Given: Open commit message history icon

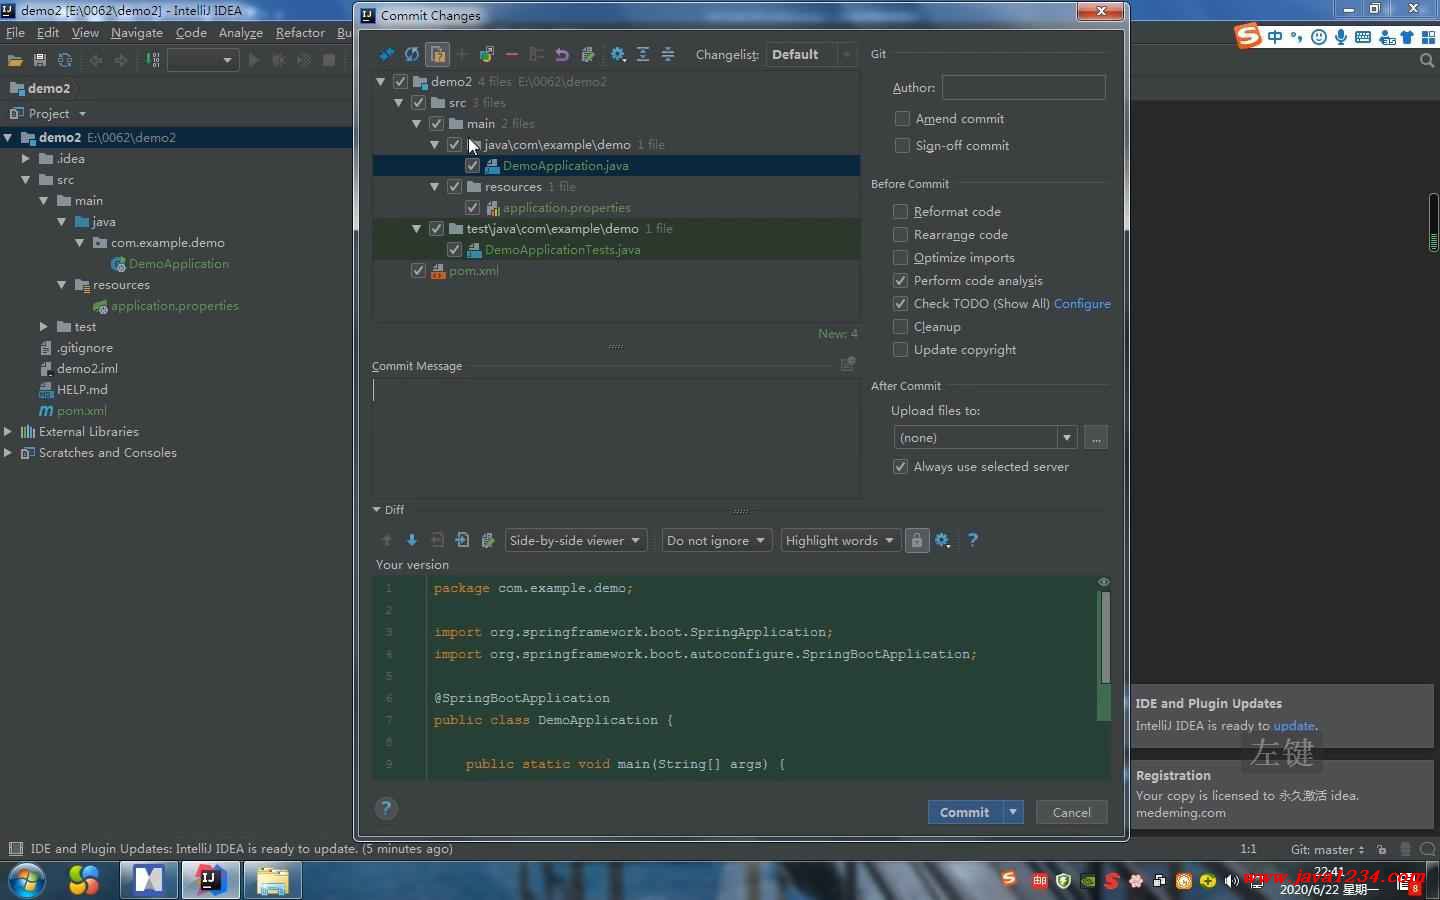Looking at the screenshot, I should tap(848, 364).
